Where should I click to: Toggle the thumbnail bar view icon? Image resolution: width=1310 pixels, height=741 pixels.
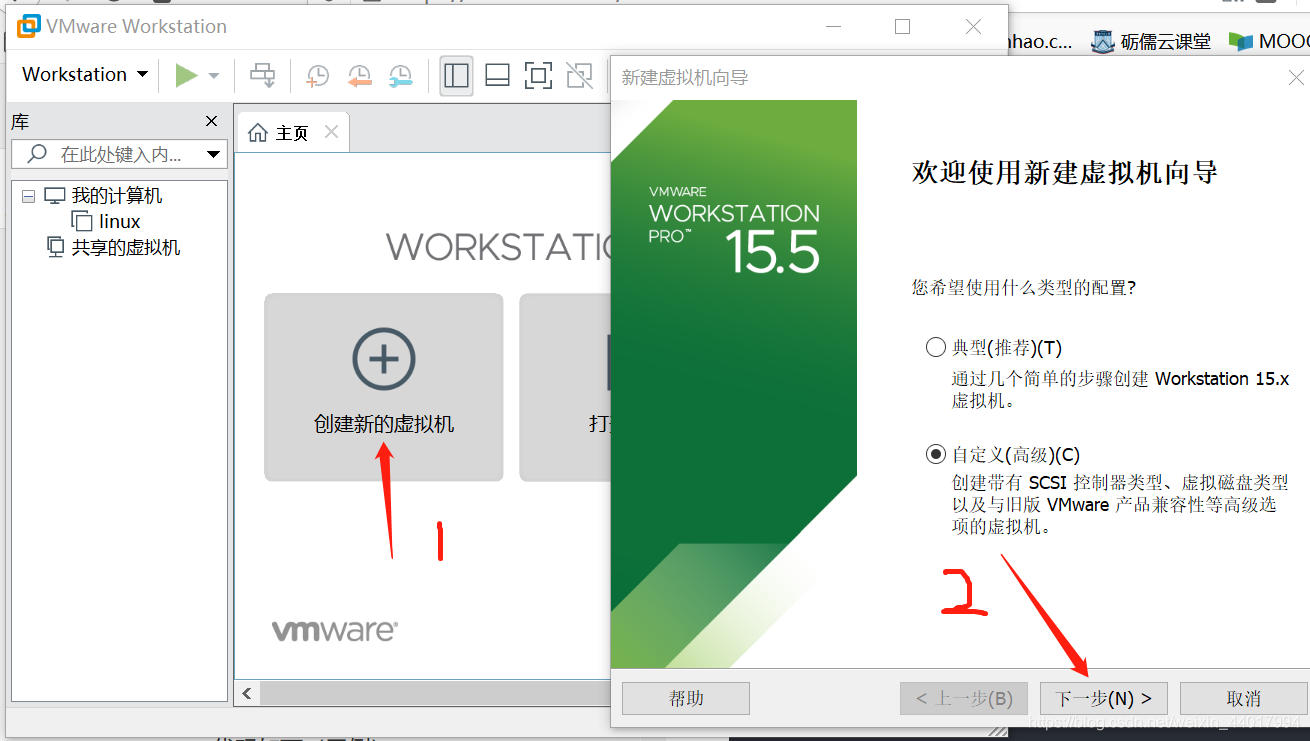click(498, 75)
